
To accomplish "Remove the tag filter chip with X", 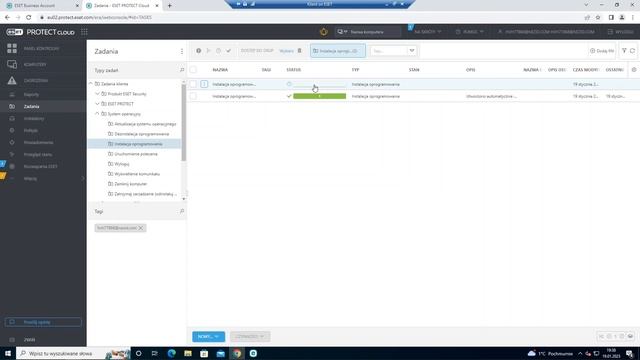I will pos(141,228).
